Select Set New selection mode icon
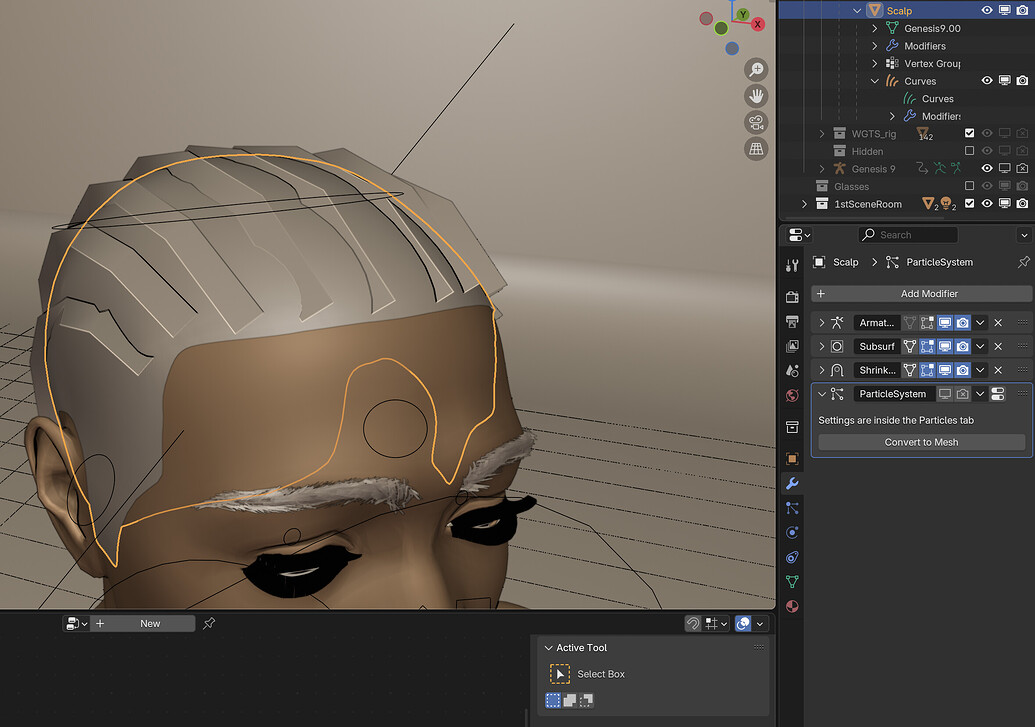Image resolution: width=1035 pixels, height=727 pixels. (x=553, y=700)
